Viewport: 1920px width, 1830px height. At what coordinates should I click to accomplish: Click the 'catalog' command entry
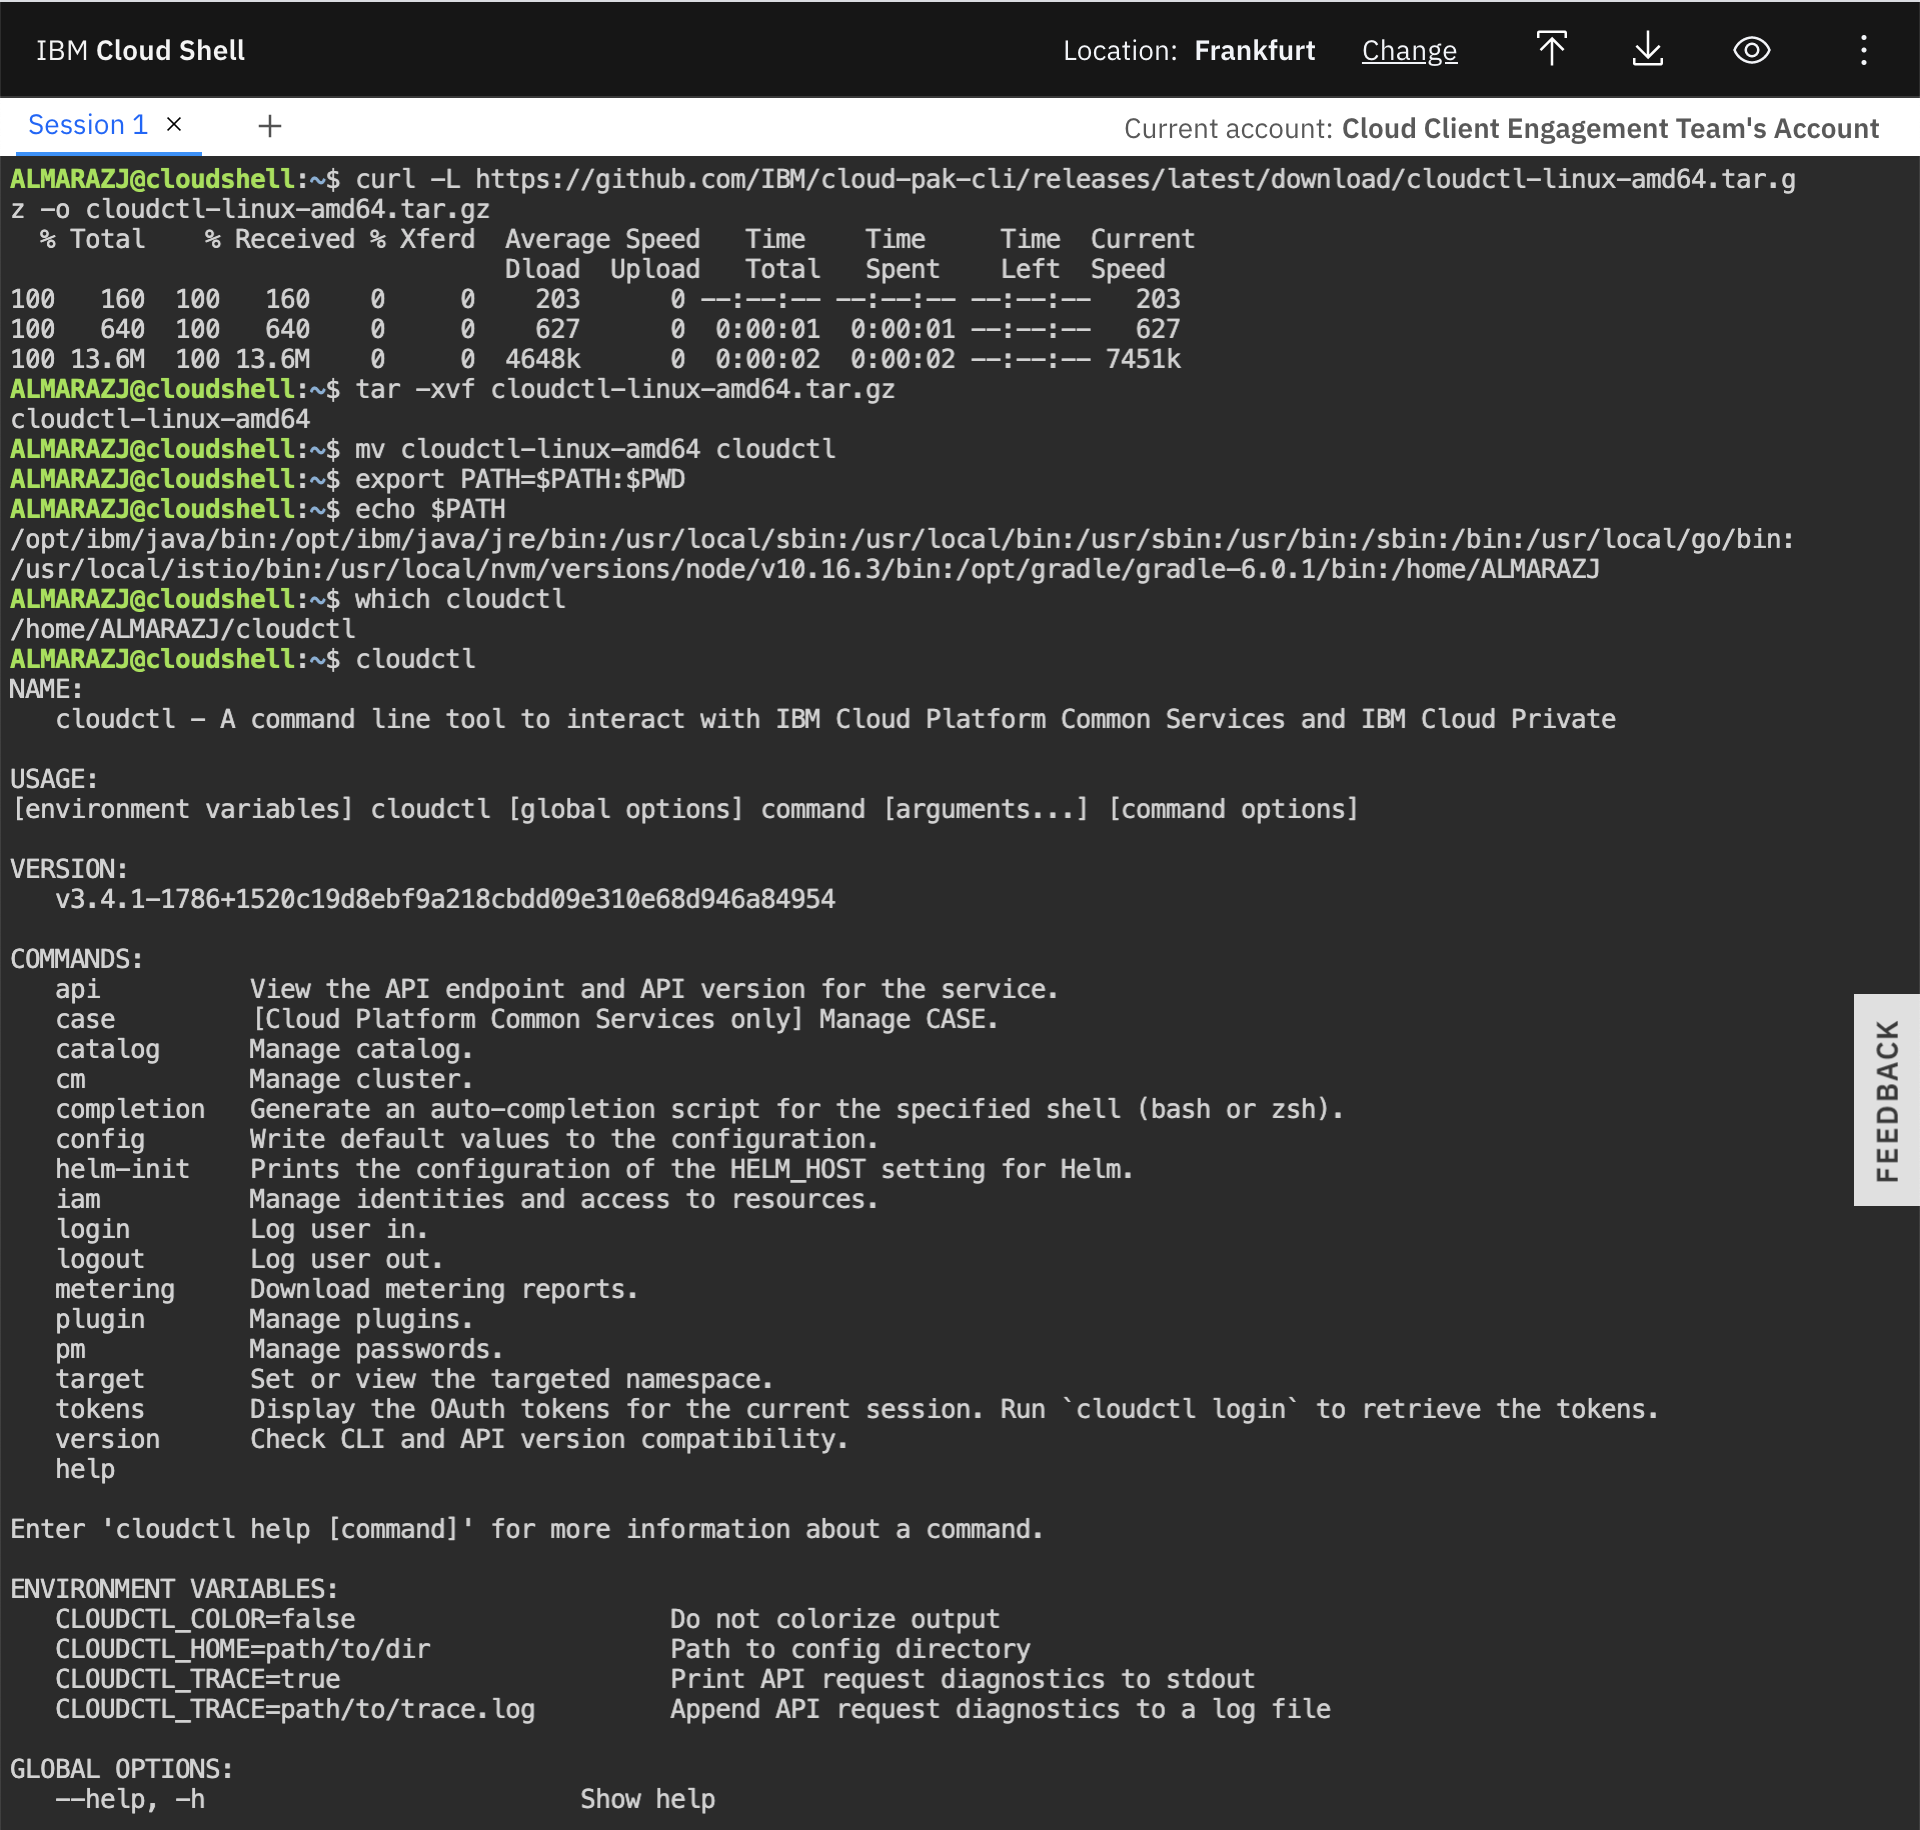(108, 1050)
